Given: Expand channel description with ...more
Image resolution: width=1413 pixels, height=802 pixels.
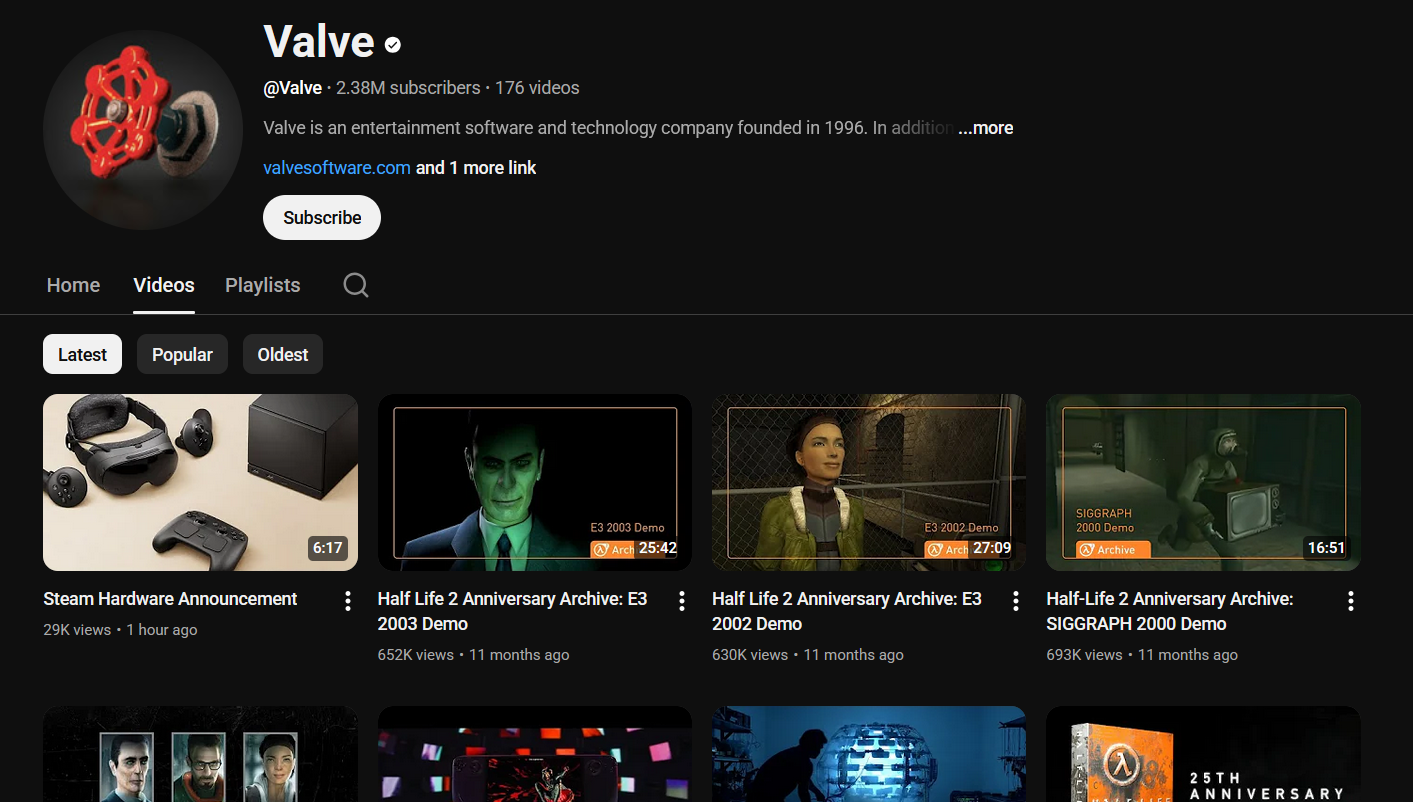Looking at the screenshot, I should pos(986,128).
